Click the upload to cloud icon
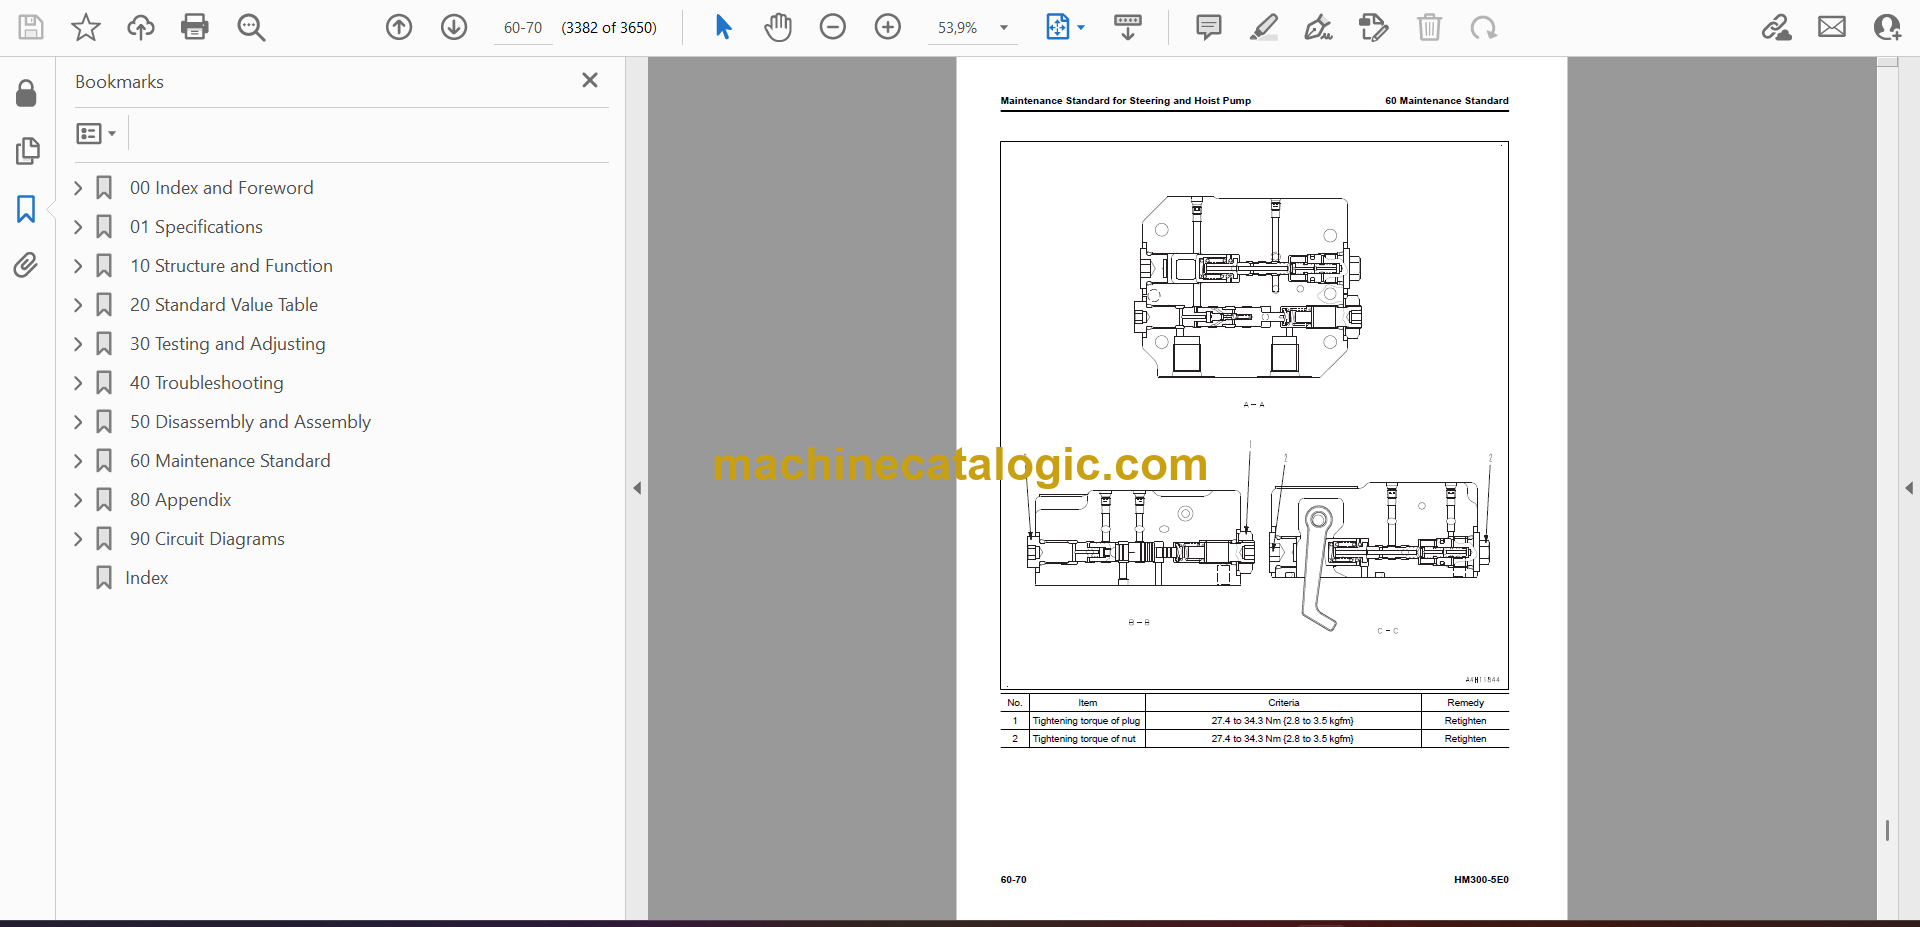The width and height of the screenshot is (1920, 927). tap(141, 27)
